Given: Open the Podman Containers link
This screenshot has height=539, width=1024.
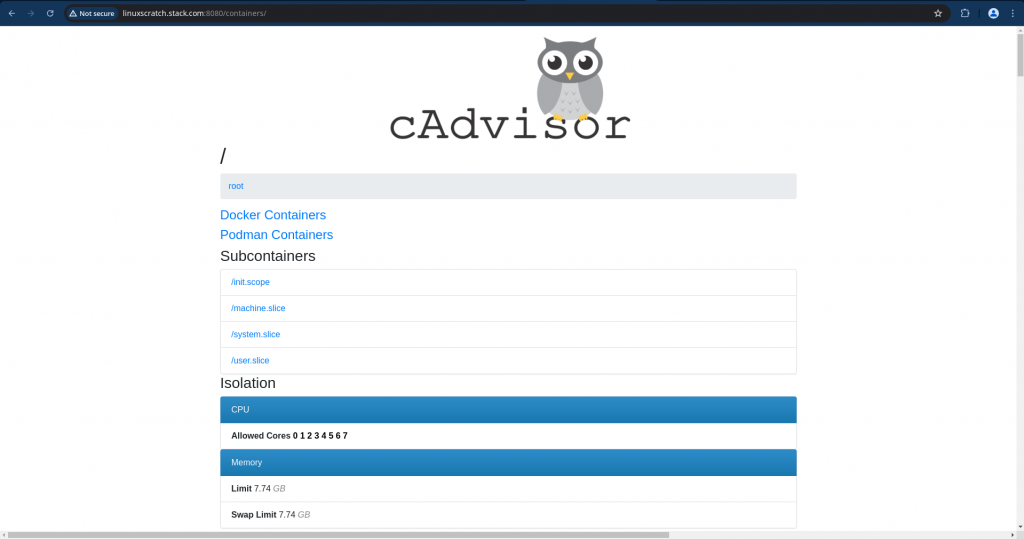Looking at the screenshot, I should point(276,235).
